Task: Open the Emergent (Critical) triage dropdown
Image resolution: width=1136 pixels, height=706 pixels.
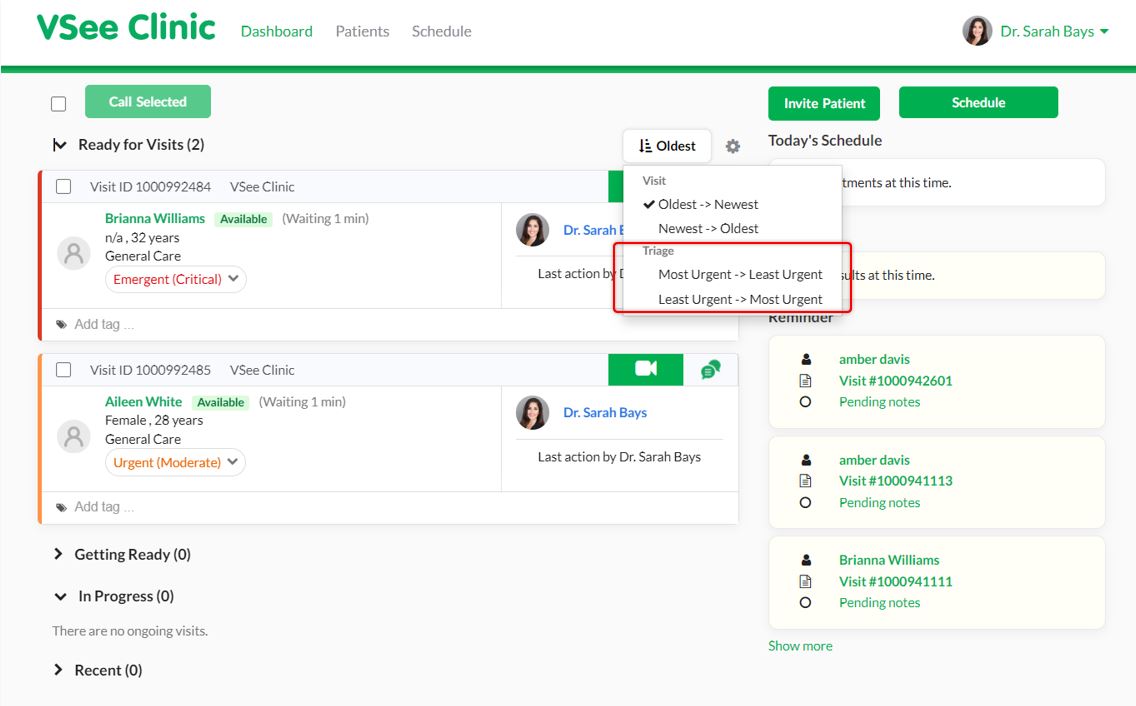Action: (x=176, y=279)
